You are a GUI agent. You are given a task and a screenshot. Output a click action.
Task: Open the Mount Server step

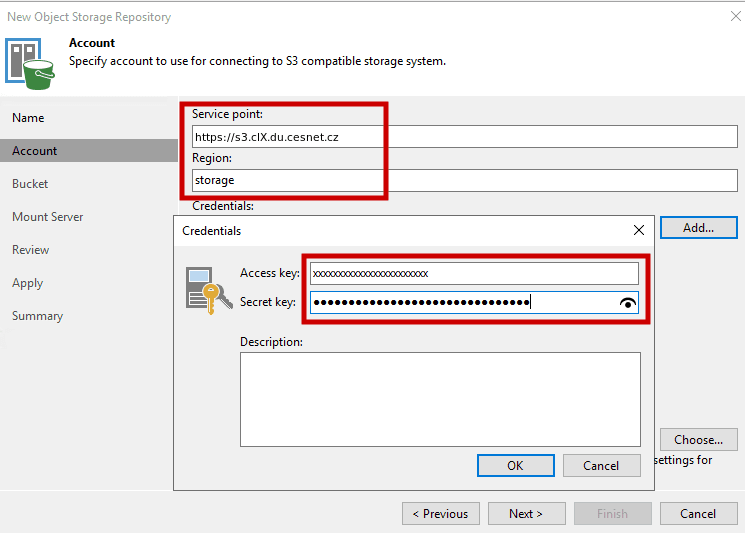coord(48,217)
